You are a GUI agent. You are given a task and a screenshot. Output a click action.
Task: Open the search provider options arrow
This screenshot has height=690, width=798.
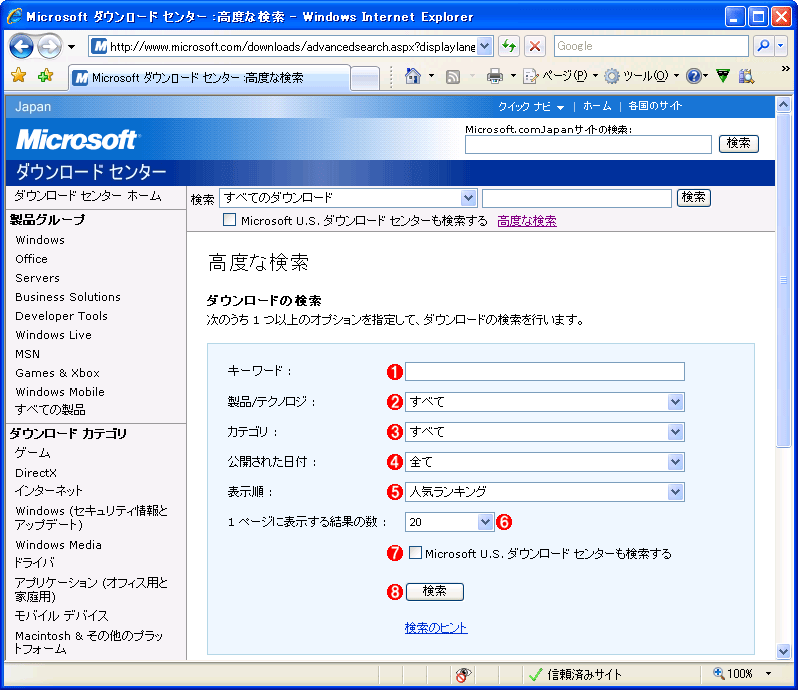781,46
